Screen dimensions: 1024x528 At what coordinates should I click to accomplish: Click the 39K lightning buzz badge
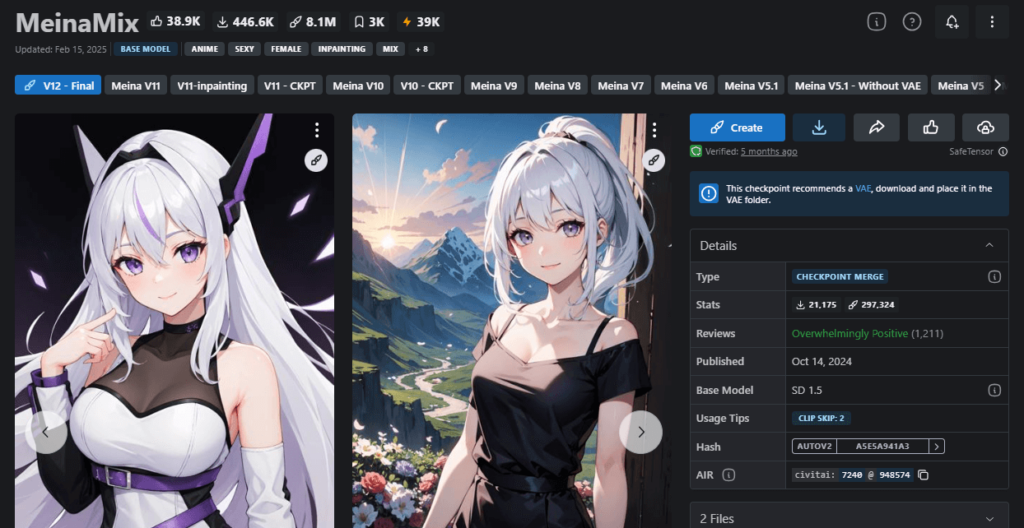click(x=421, y=22)
